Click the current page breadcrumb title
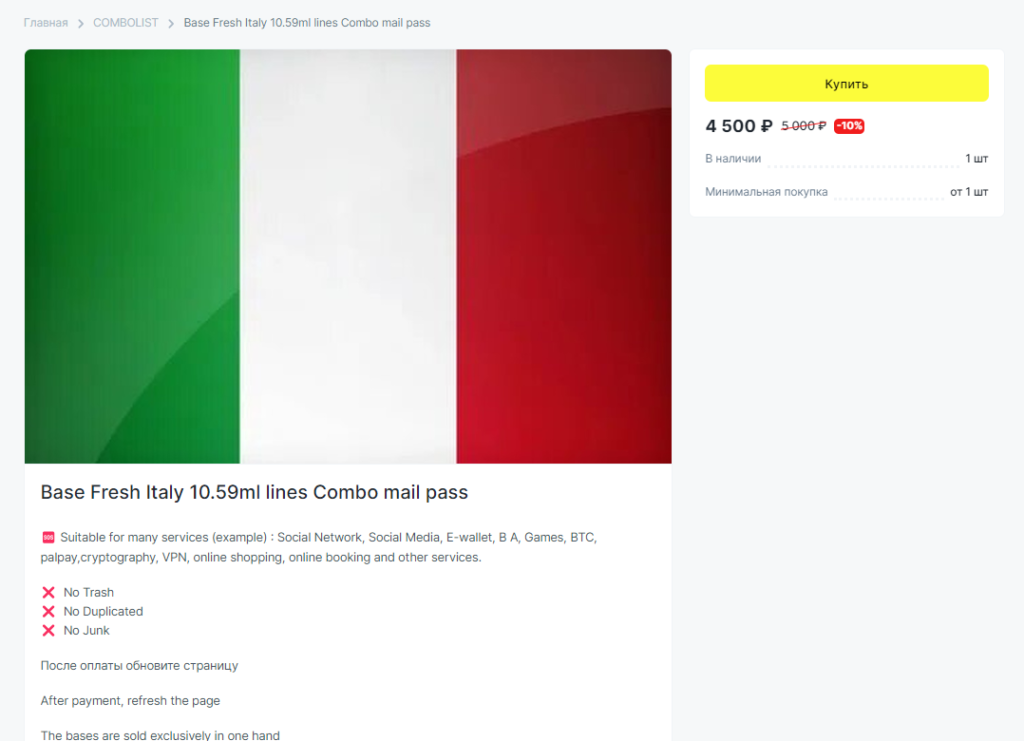 pos(307,23)
